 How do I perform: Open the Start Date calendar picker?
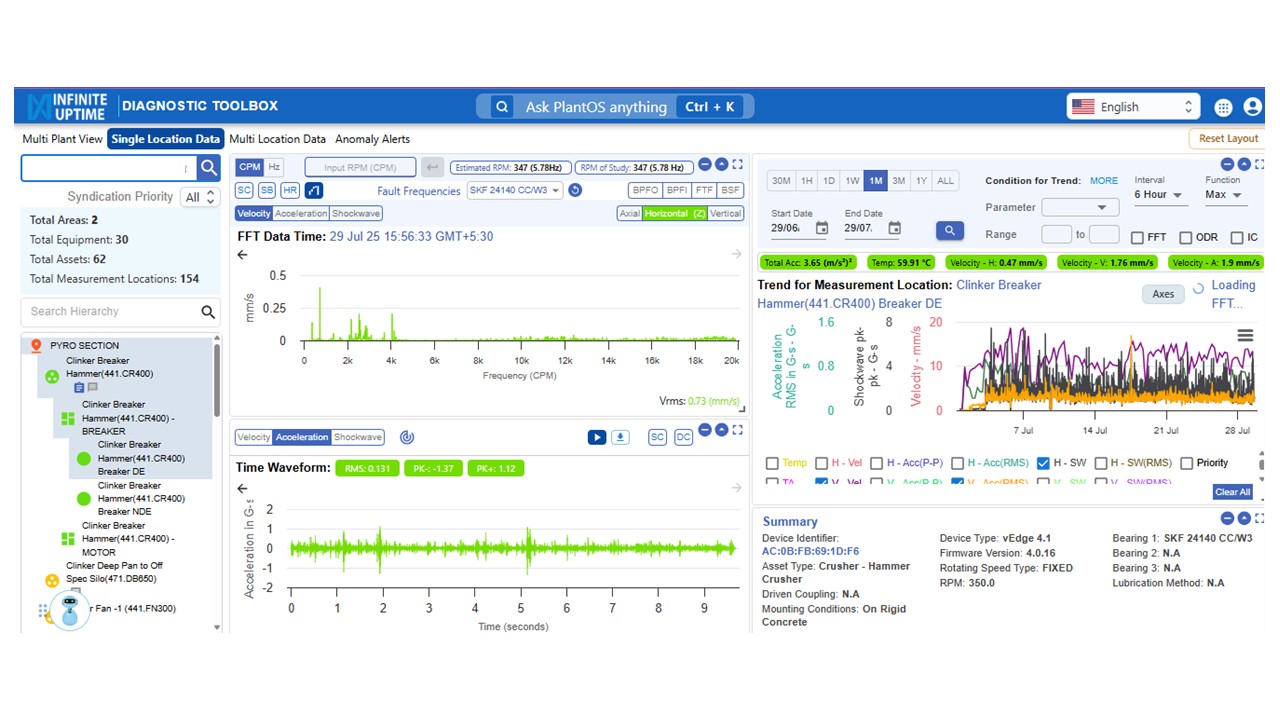[x=821, y=229]
